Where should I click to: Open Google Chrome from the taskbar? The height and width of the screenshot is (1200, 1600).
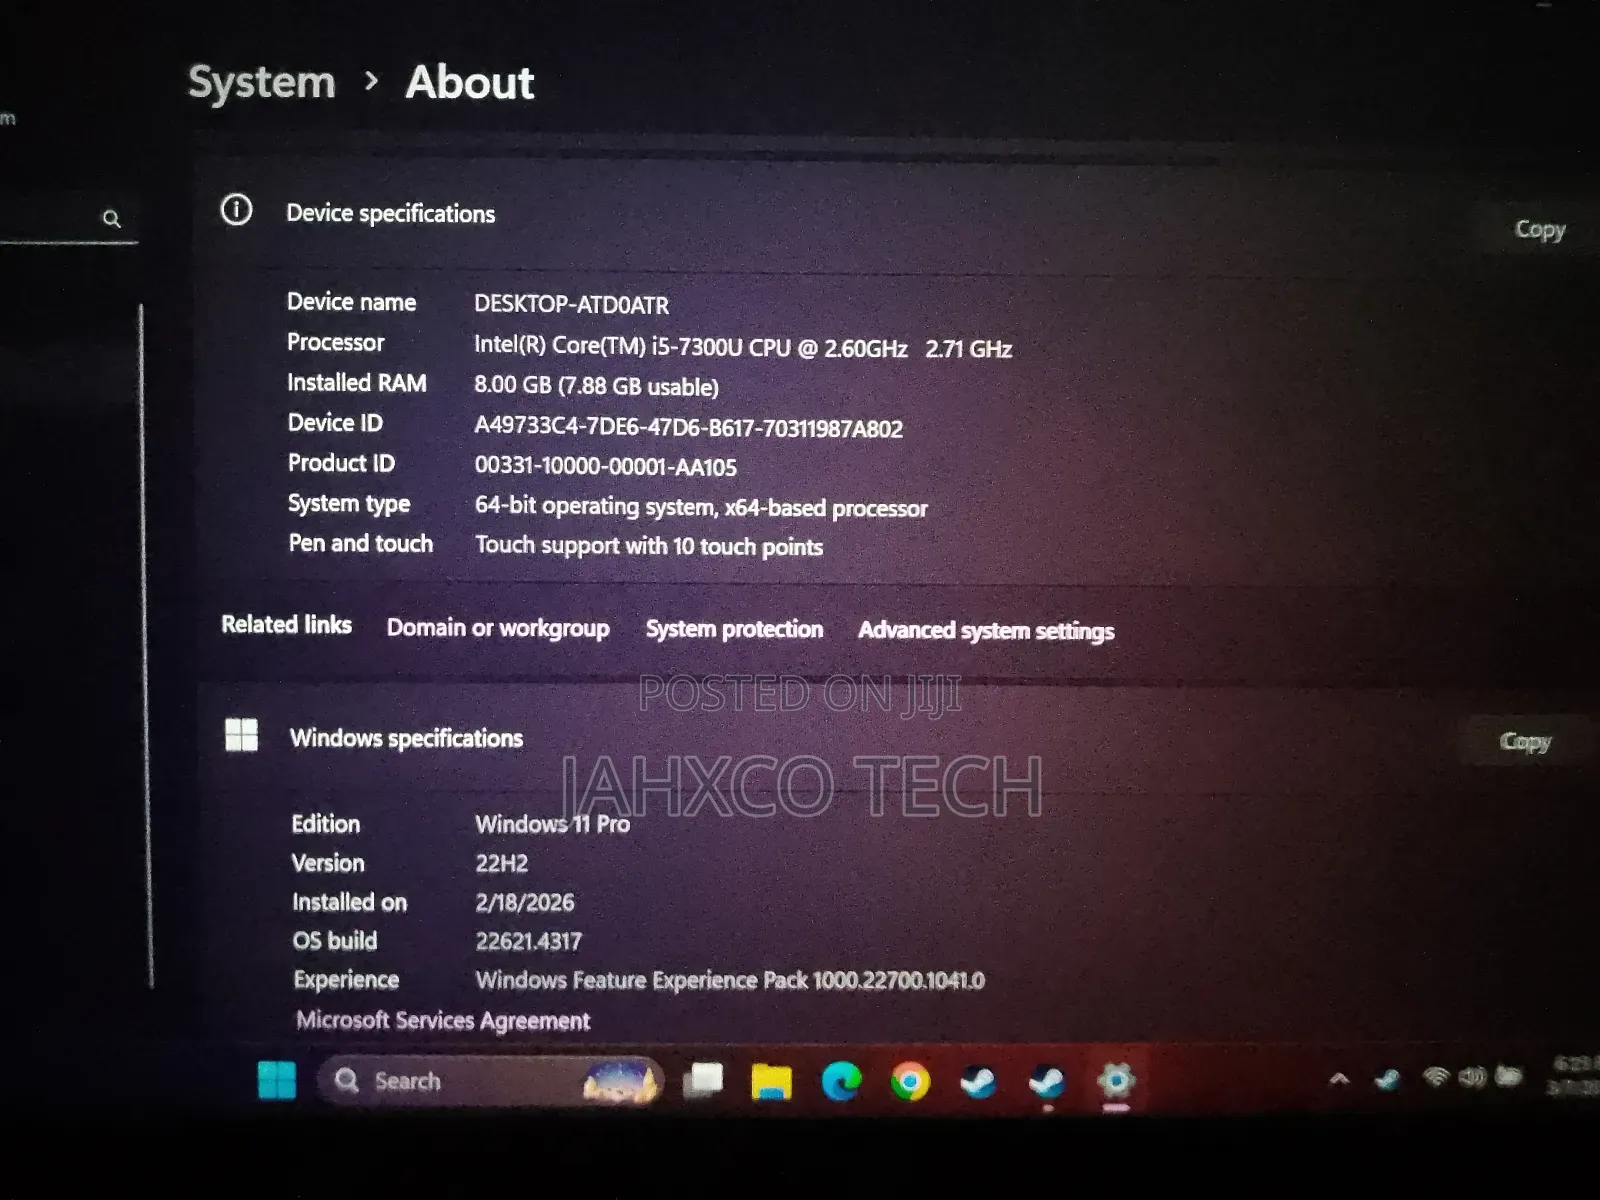tap(910, 1081)
